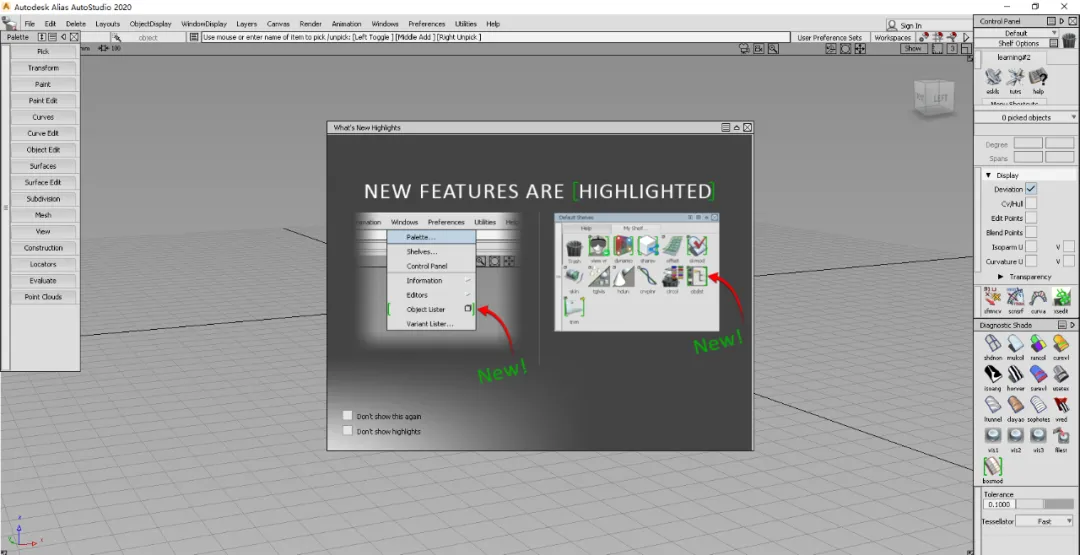Image resolution: width=1080 pixels, height=555 pixels.
Task: Enable the Edit Points display checkbox
Action: [x=1031, y=218]
